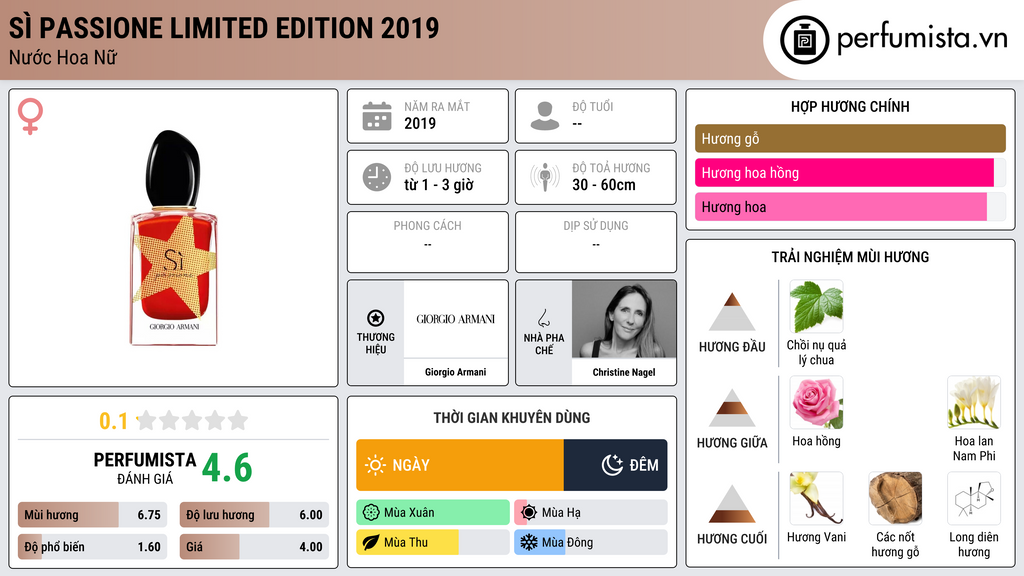Click the star badge icon above Thương hiệu
Image resolution: width=1024 pixels, height=576 pixels.
pyautogui.click(x=376, y=318)
